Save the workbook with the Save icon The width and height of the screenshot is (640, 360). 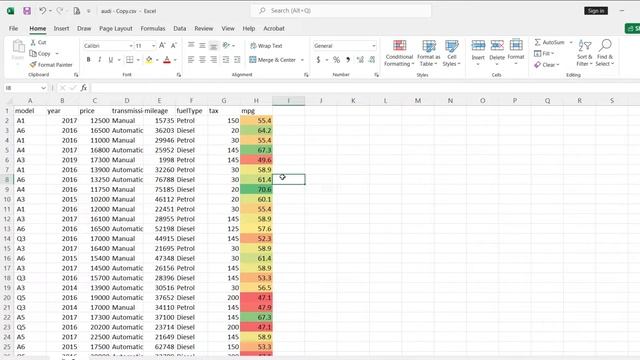click(27, 11)
